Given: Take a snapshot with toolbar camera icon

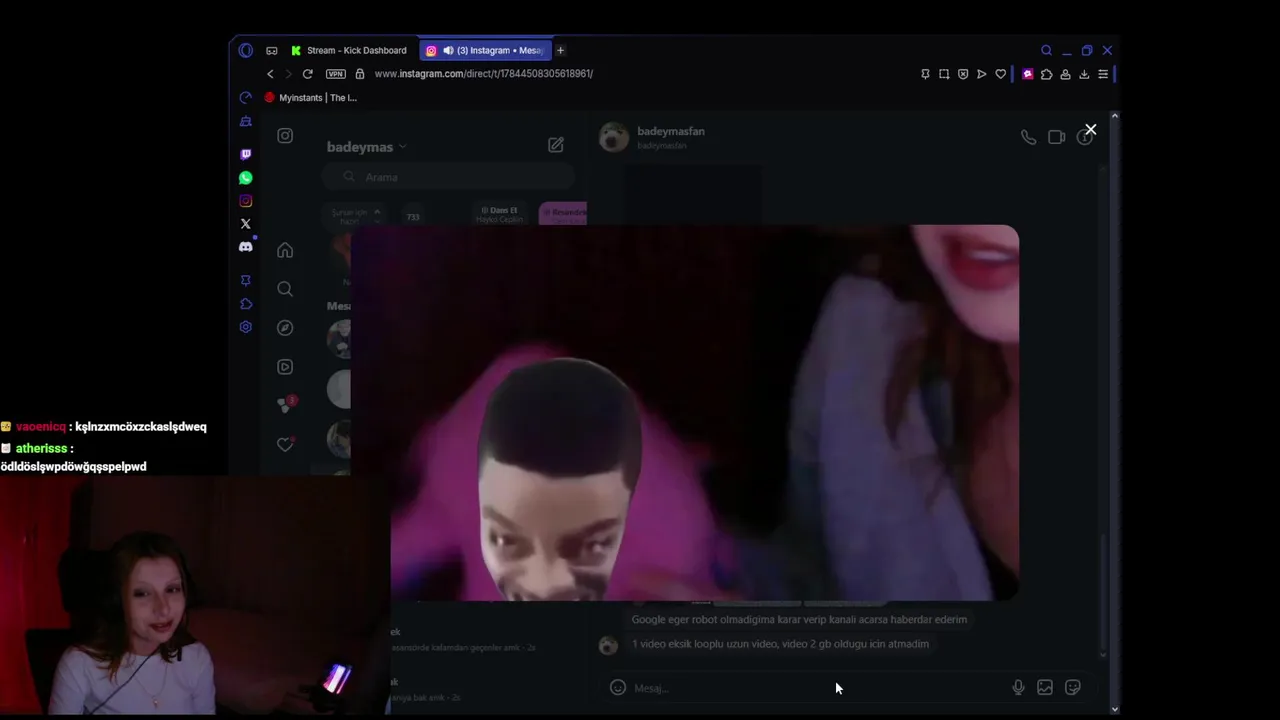Looking at the screenshot, I should coord(944,74).
